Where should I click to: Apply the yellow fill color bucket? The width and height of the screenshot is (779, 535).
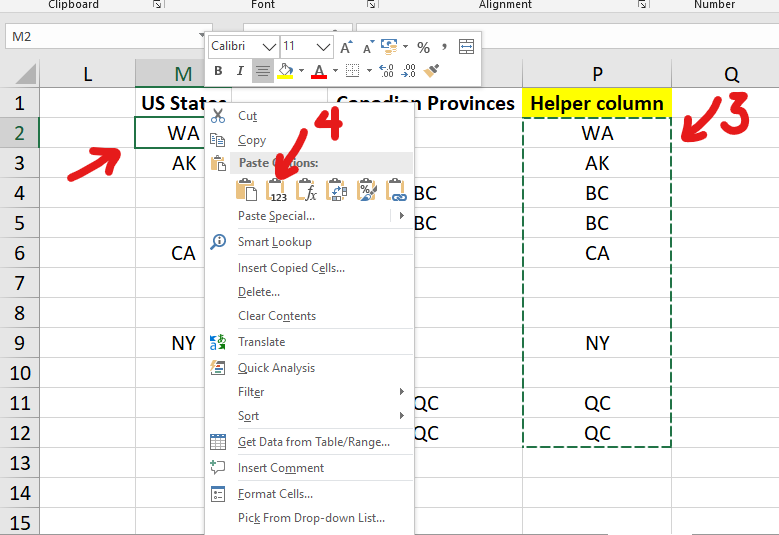point(285,71)
